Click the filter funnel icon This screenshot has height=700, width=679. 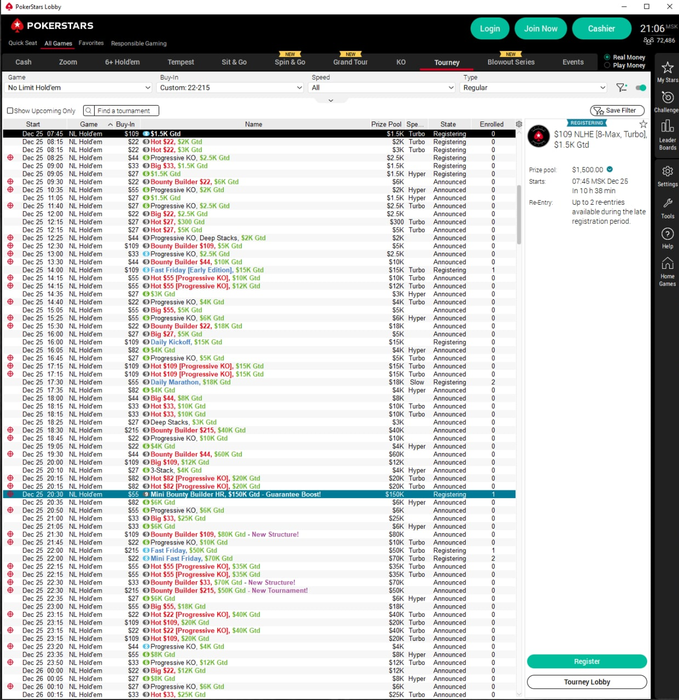(621, 88)
